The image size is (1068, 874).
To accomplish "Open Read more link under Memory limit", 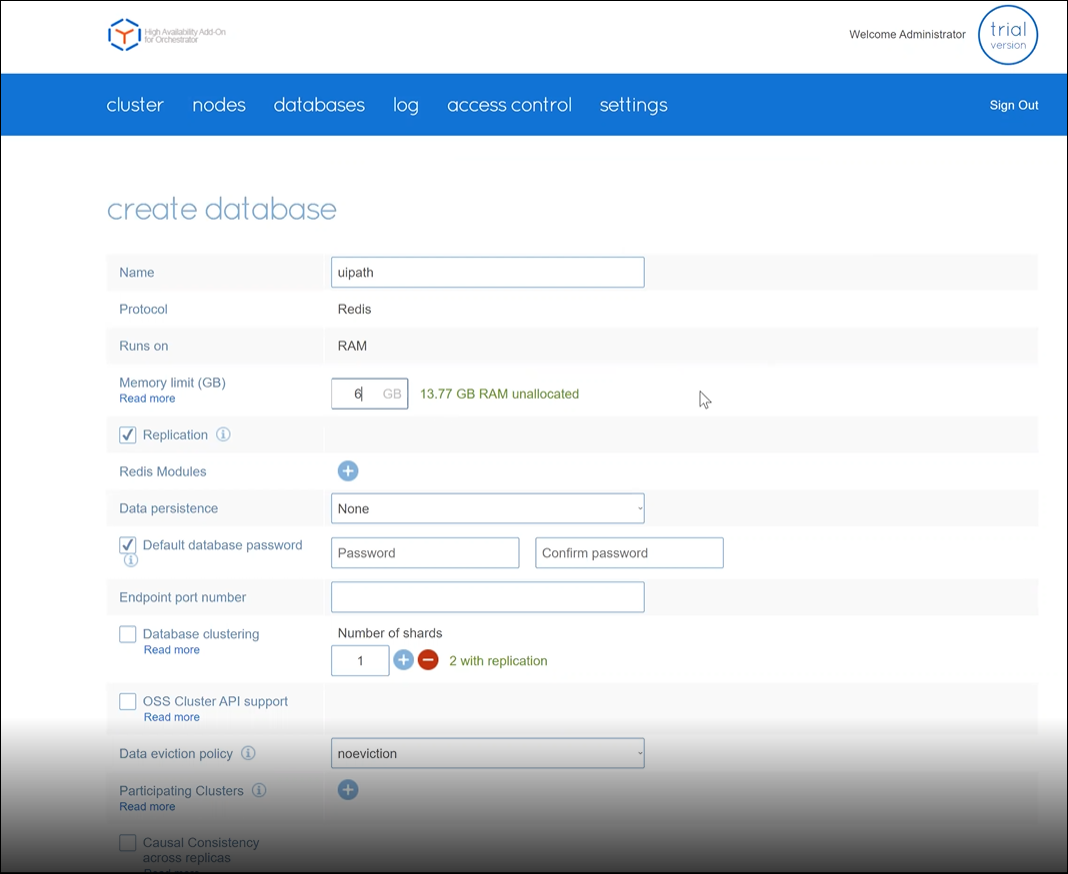I will click(147, 398).
